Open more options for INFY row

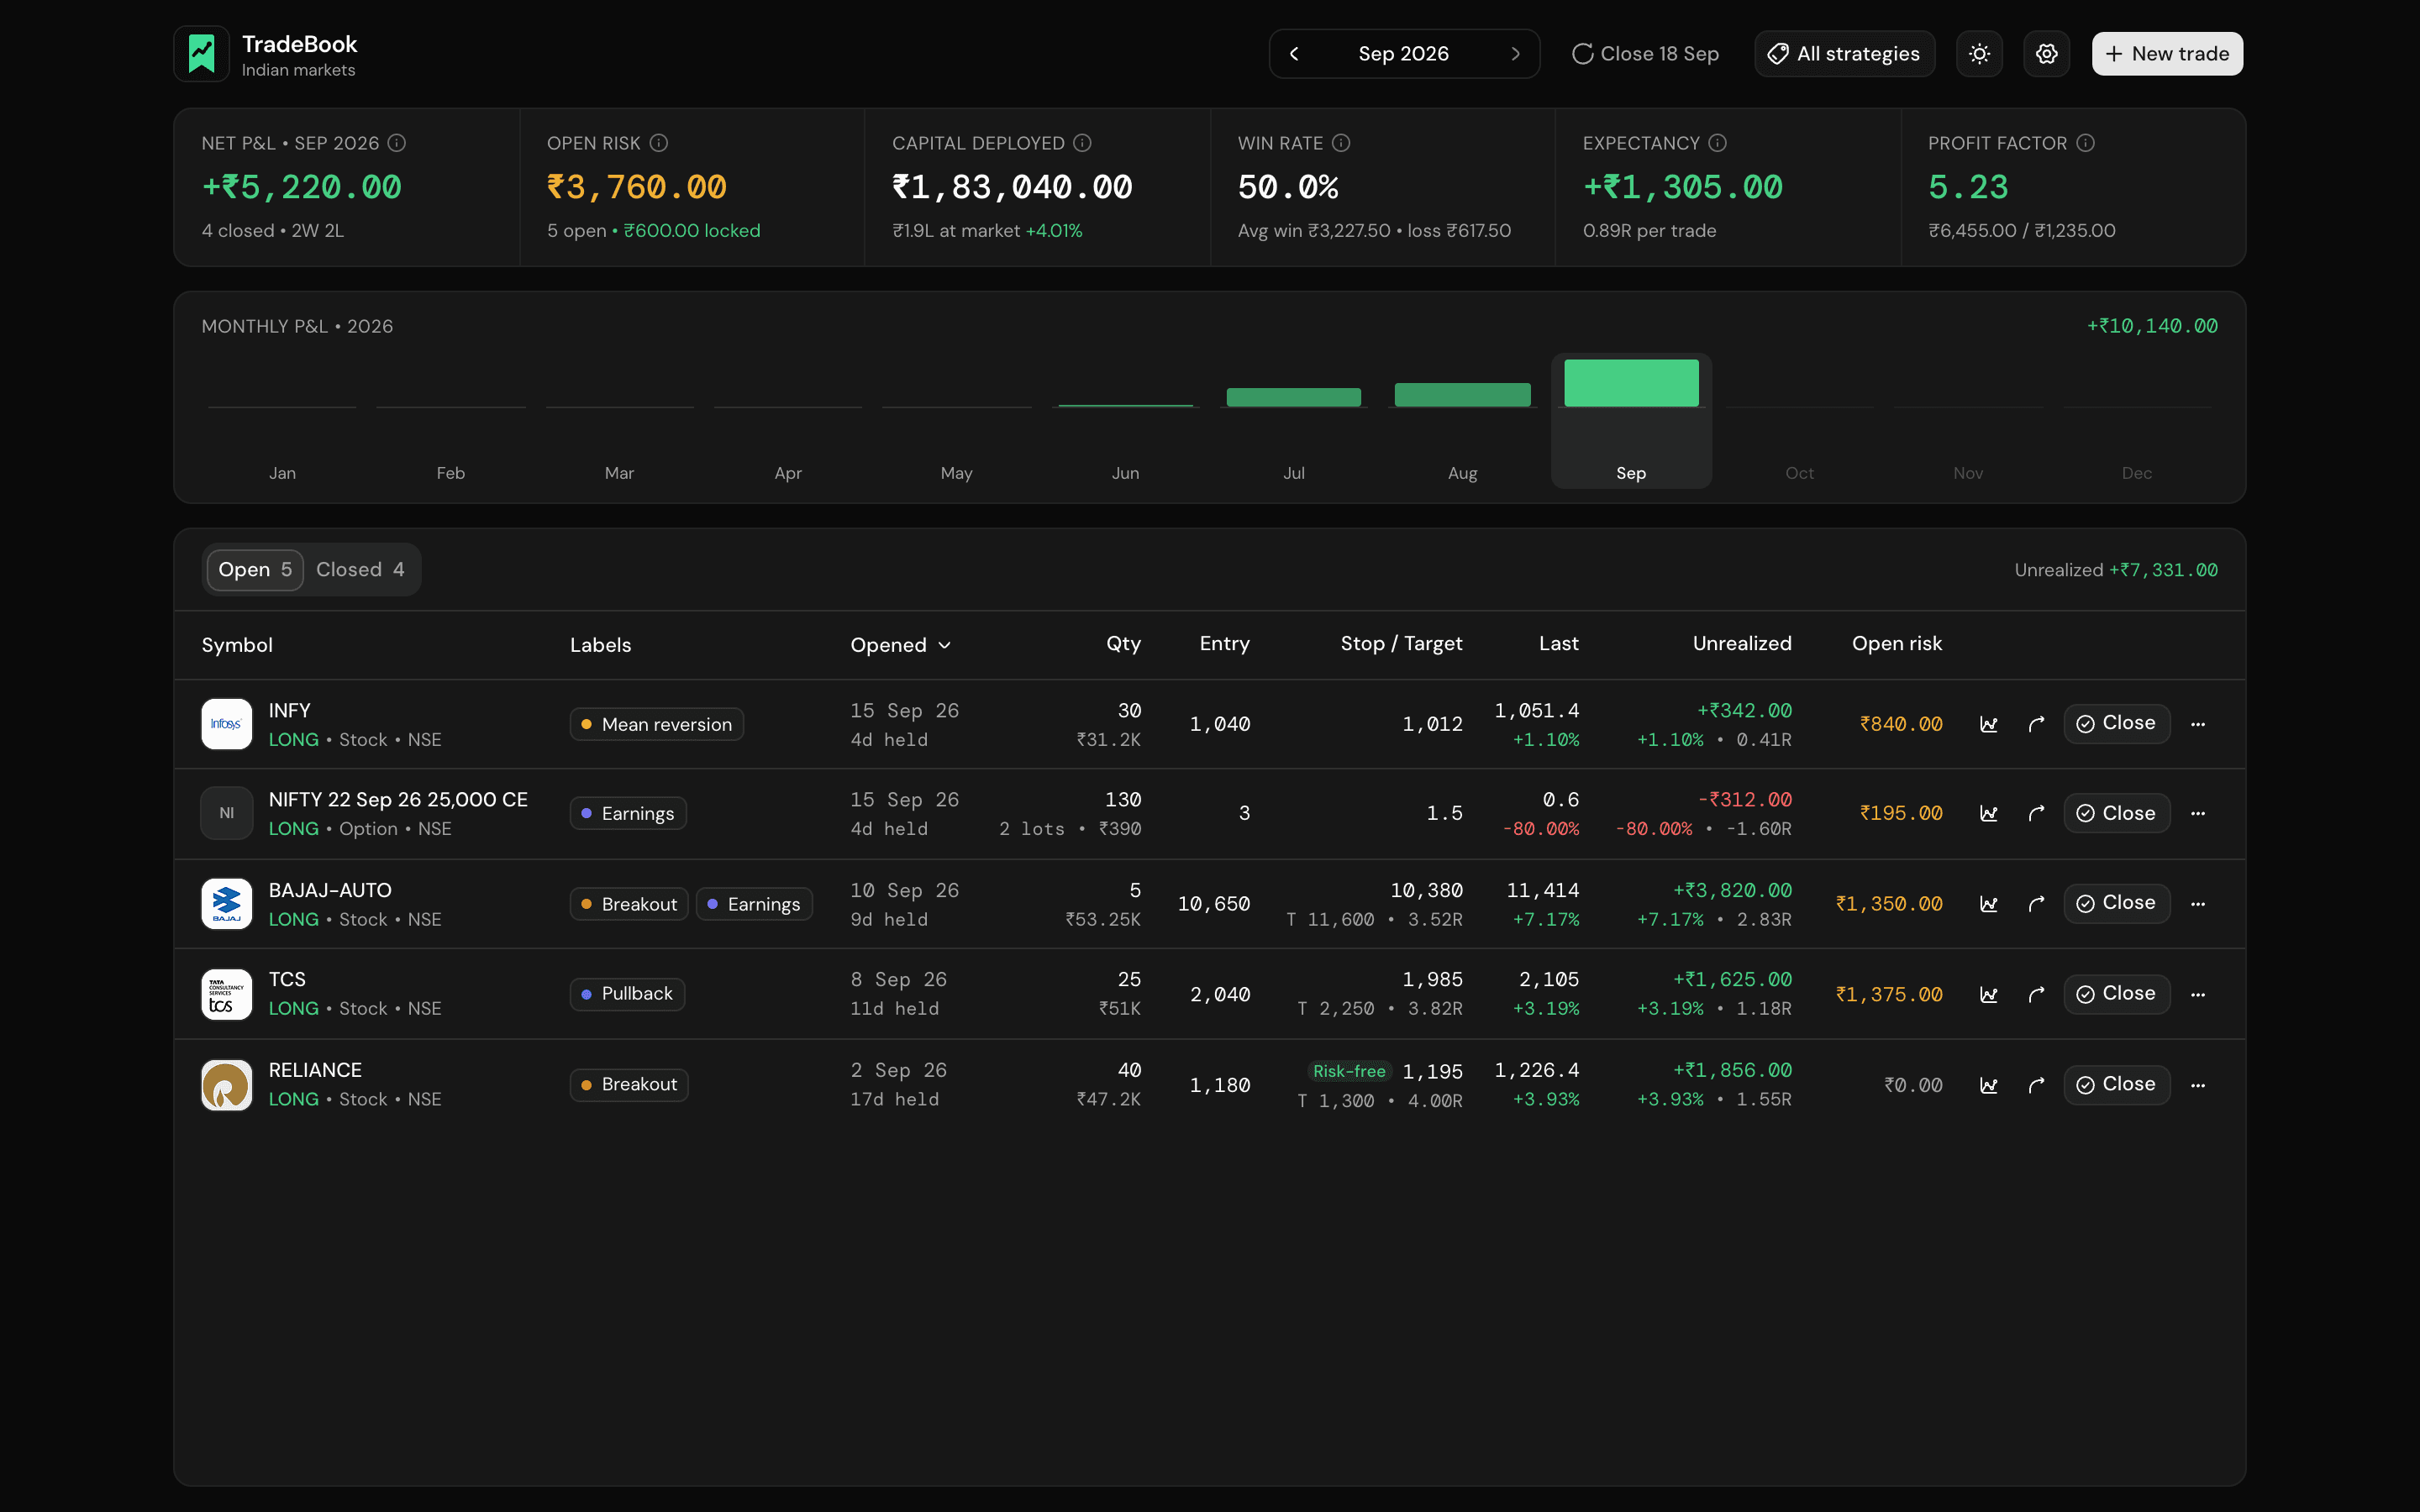pos(2197,724)
